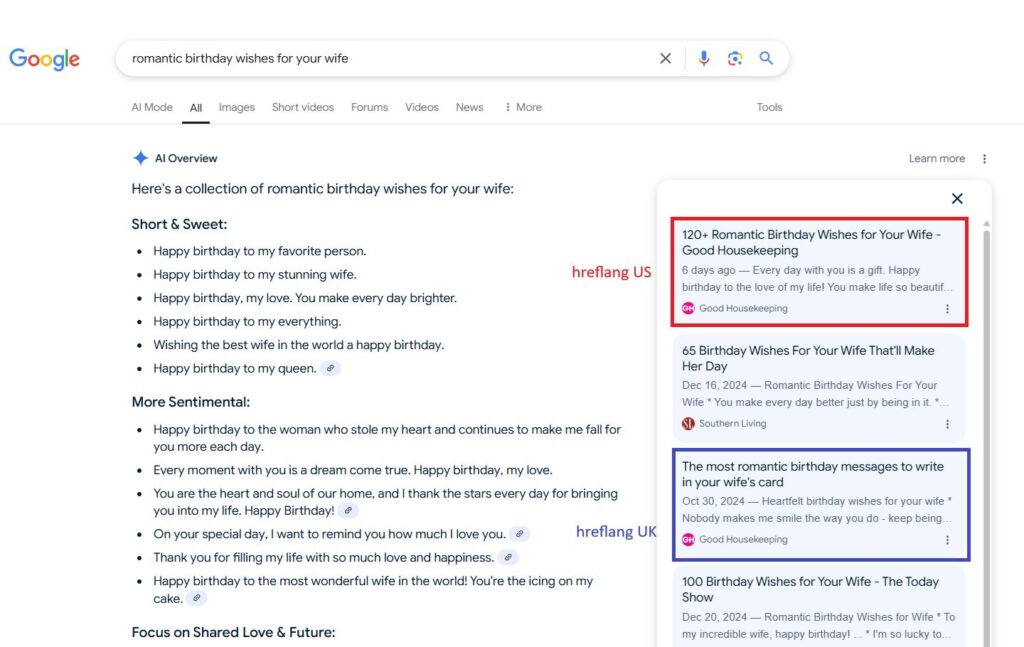Close the sources side panel

click(x=957, y=199)
